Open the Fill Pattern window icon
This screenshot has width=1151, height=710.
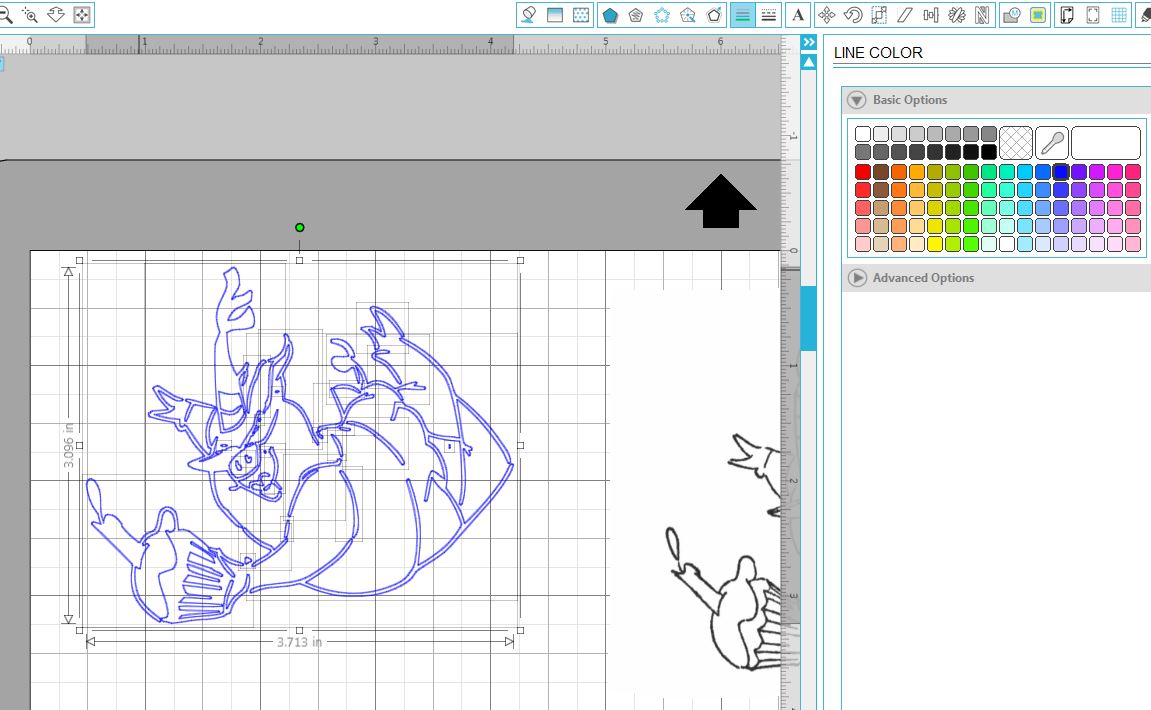(x=581, y=15)
